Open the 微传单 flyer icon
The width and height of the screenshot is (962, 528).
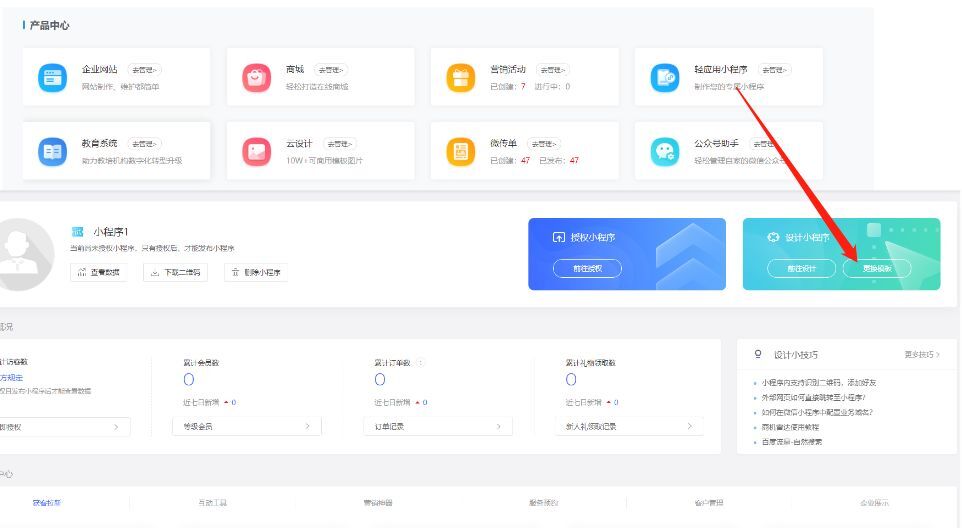[461, 151]
